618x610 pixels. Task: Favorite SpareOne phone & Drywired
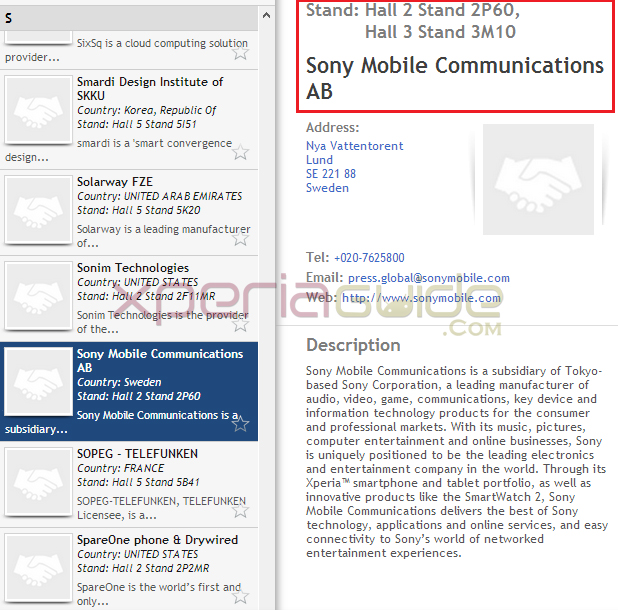click(x=240, y=597)
